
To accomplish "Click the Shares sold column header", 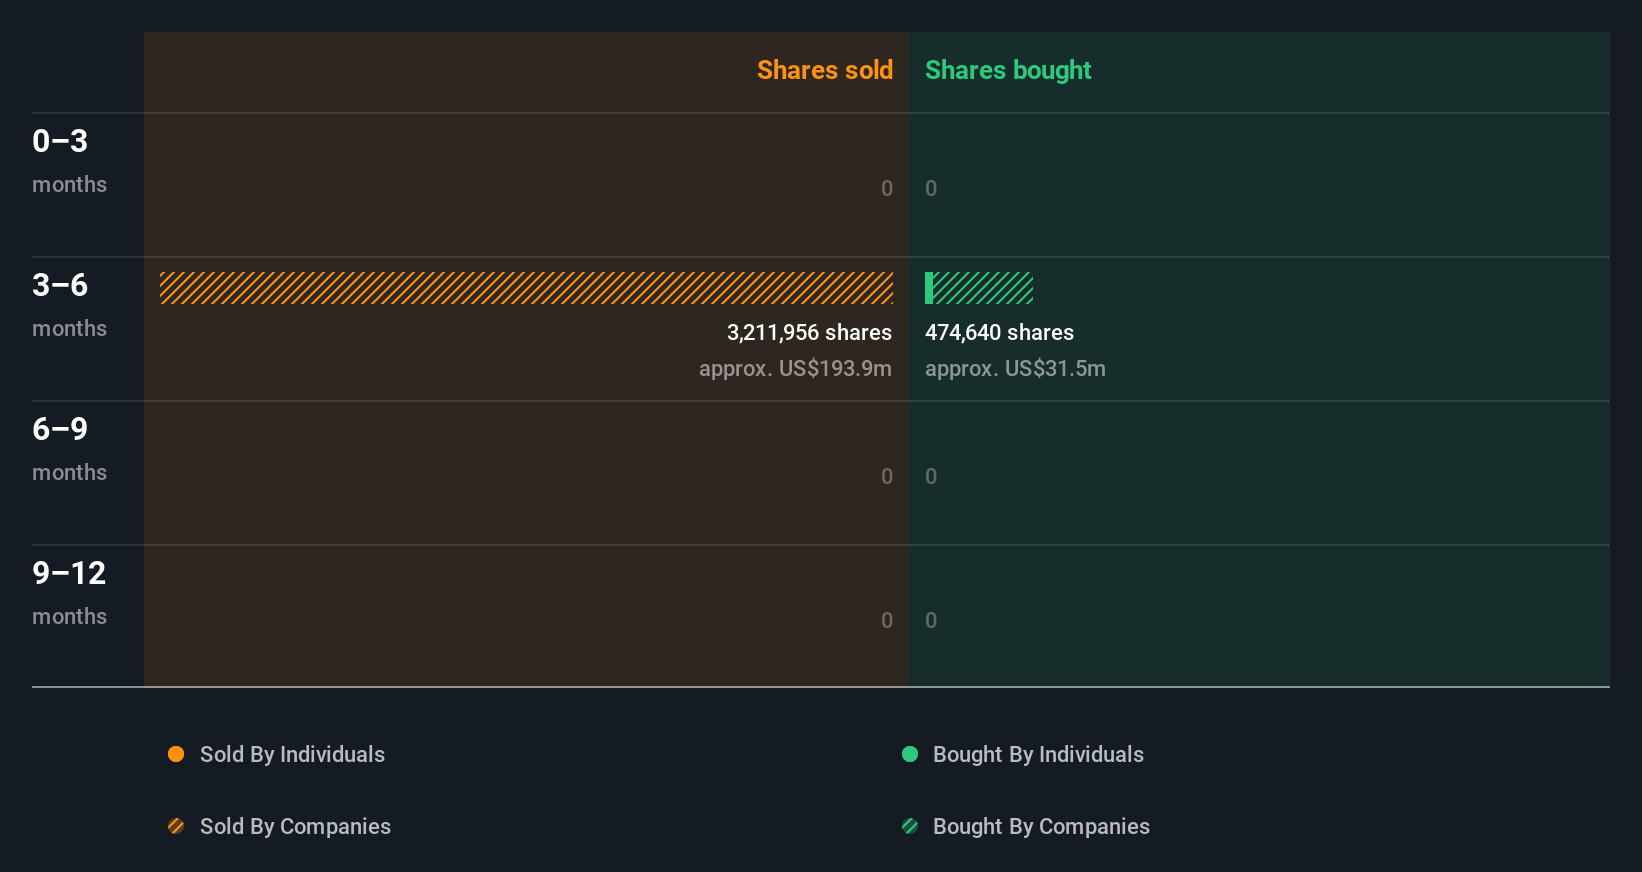I will click(825, 70).
